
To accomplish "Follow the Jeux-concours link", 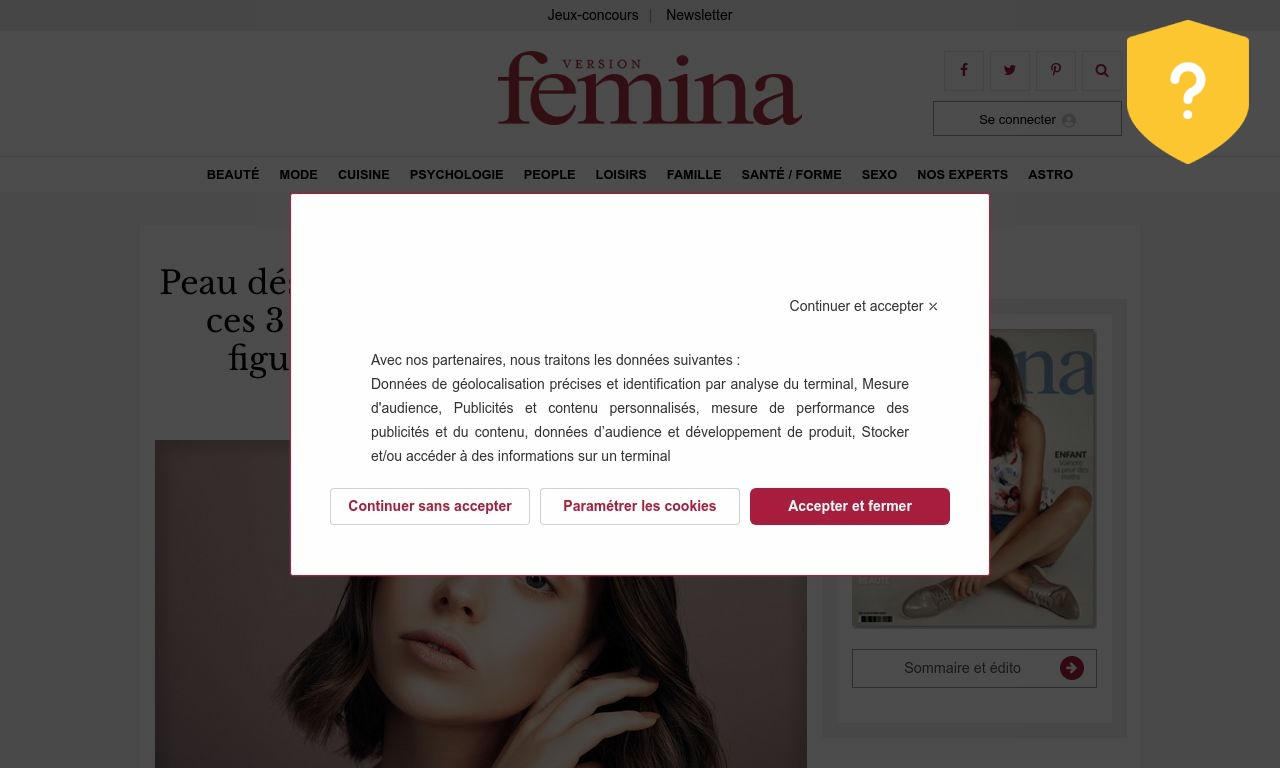I will 593,15.
